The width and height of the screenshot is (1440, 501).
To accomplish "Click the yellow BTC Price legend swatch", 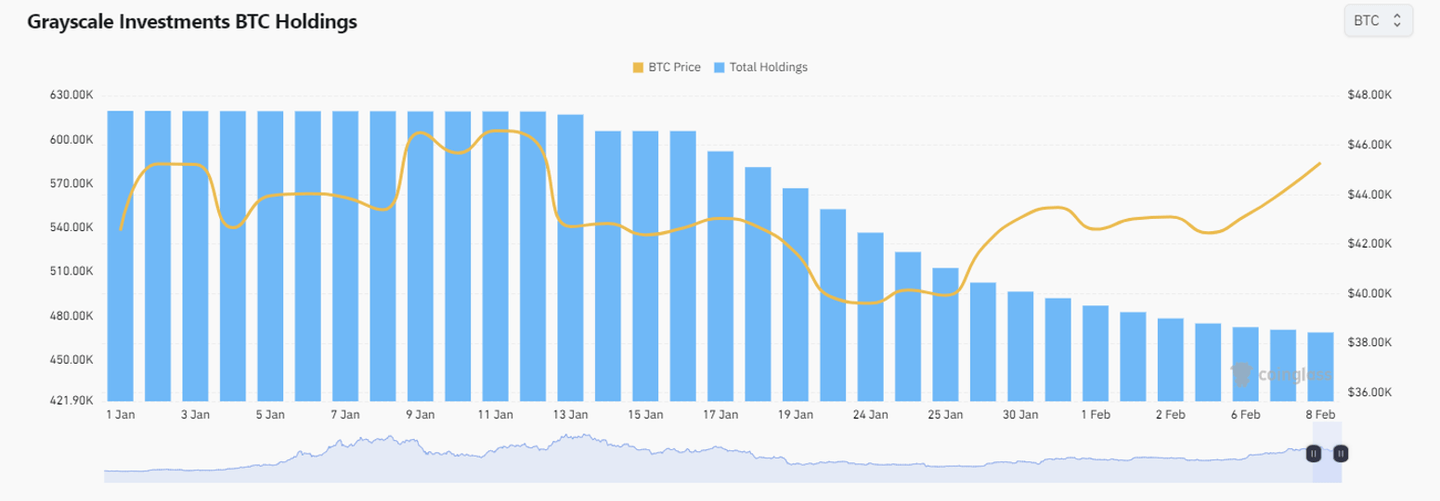I will (638, 67).
